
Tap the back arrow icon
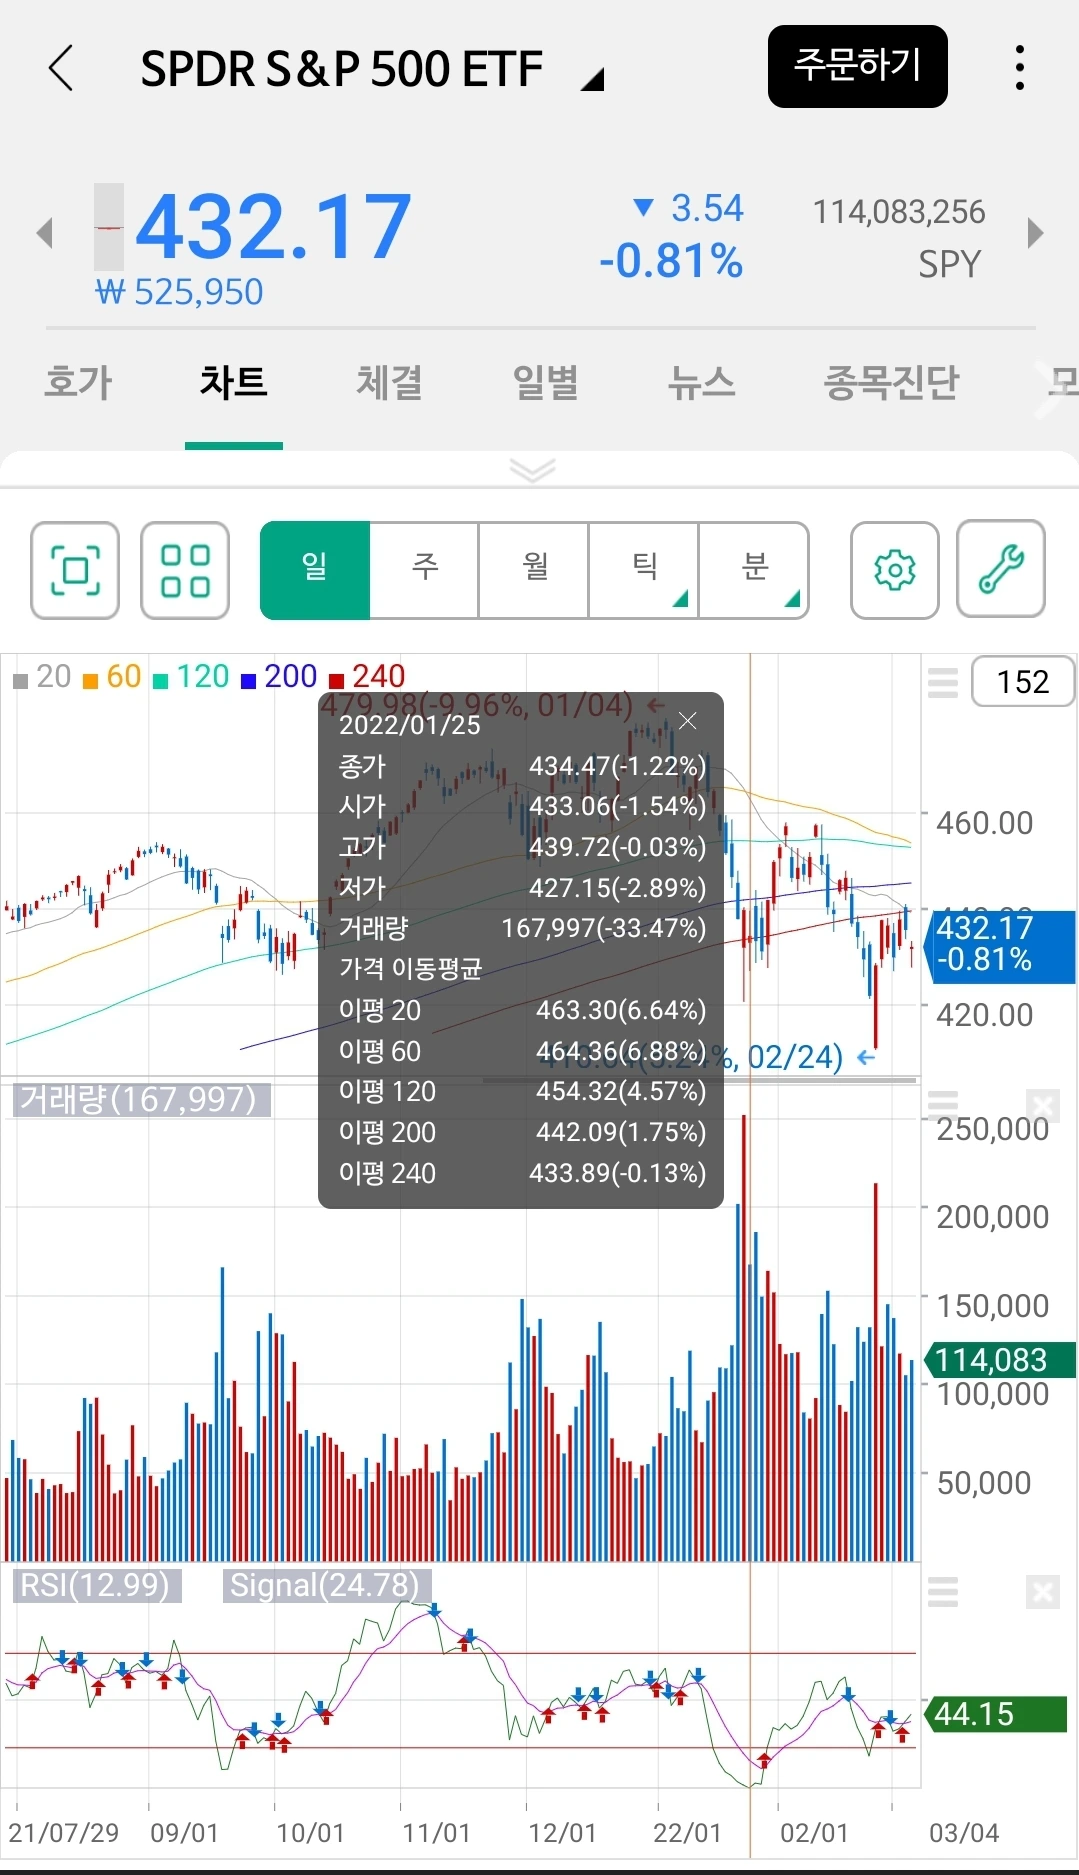(61, 68)
